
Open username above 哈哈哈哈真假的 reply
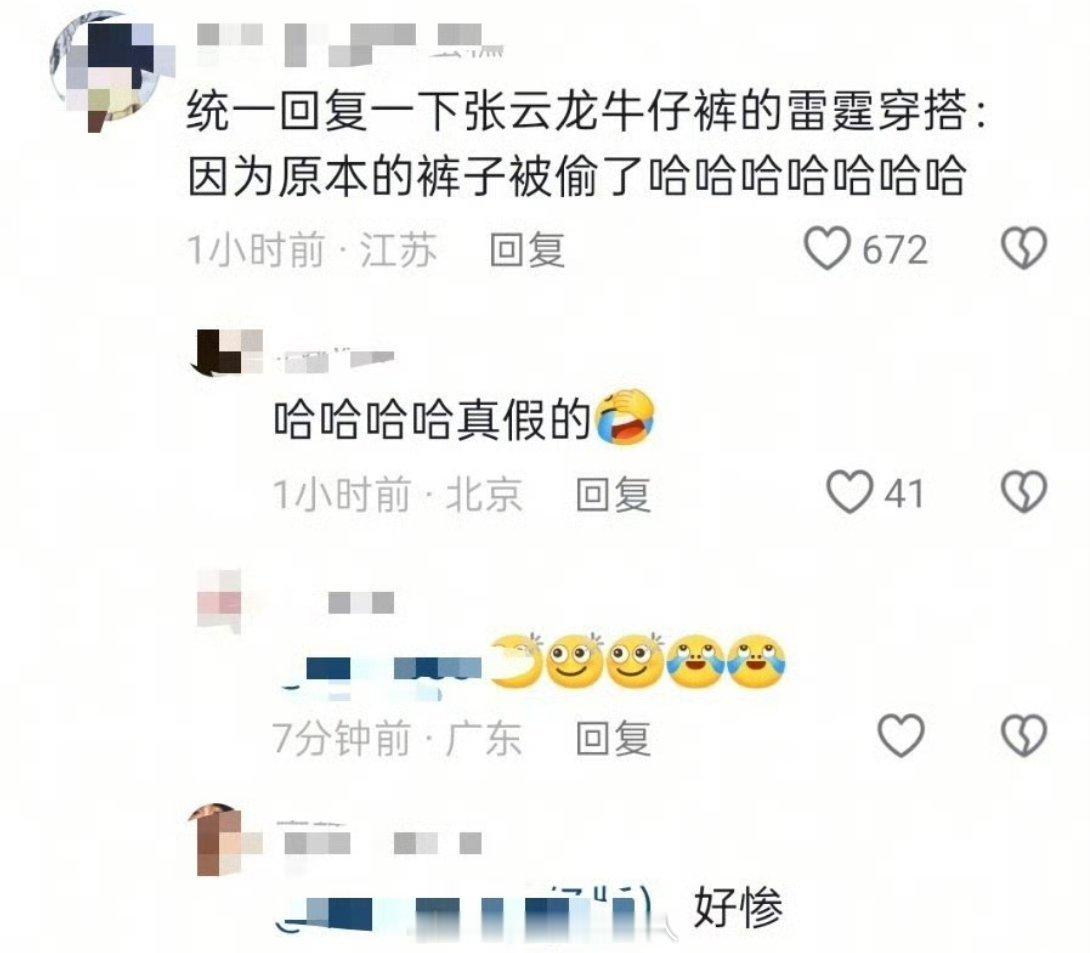click(x=336, y=359)
